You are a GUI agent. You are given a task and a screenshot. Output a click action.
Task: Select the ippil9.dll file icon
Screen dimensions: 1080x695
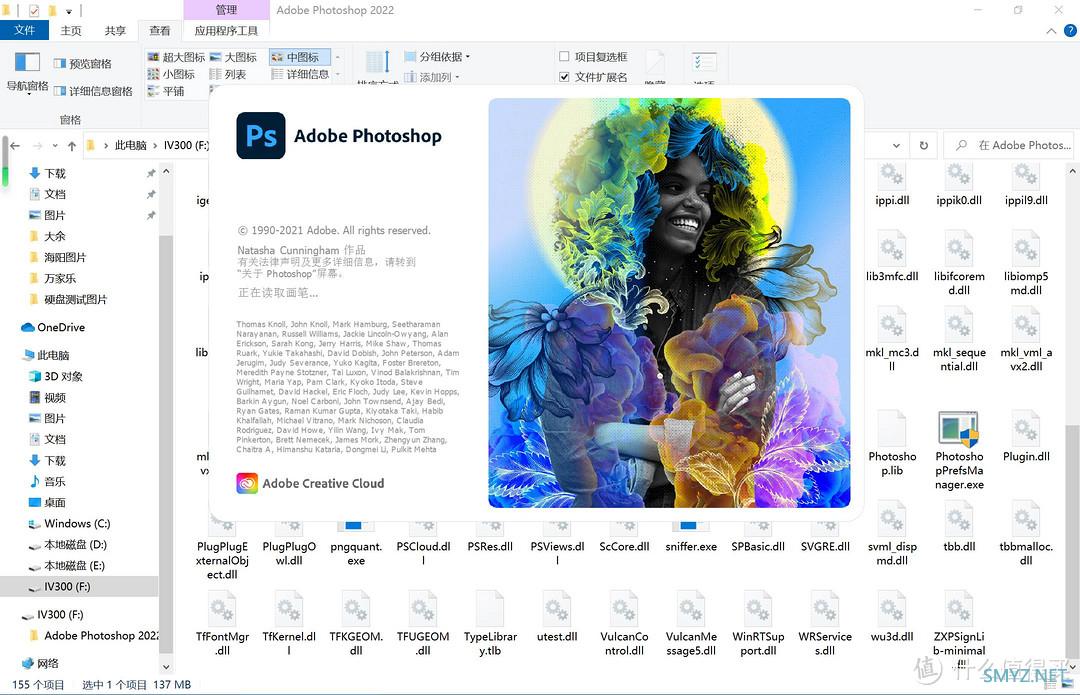(x=1026, y=178)
